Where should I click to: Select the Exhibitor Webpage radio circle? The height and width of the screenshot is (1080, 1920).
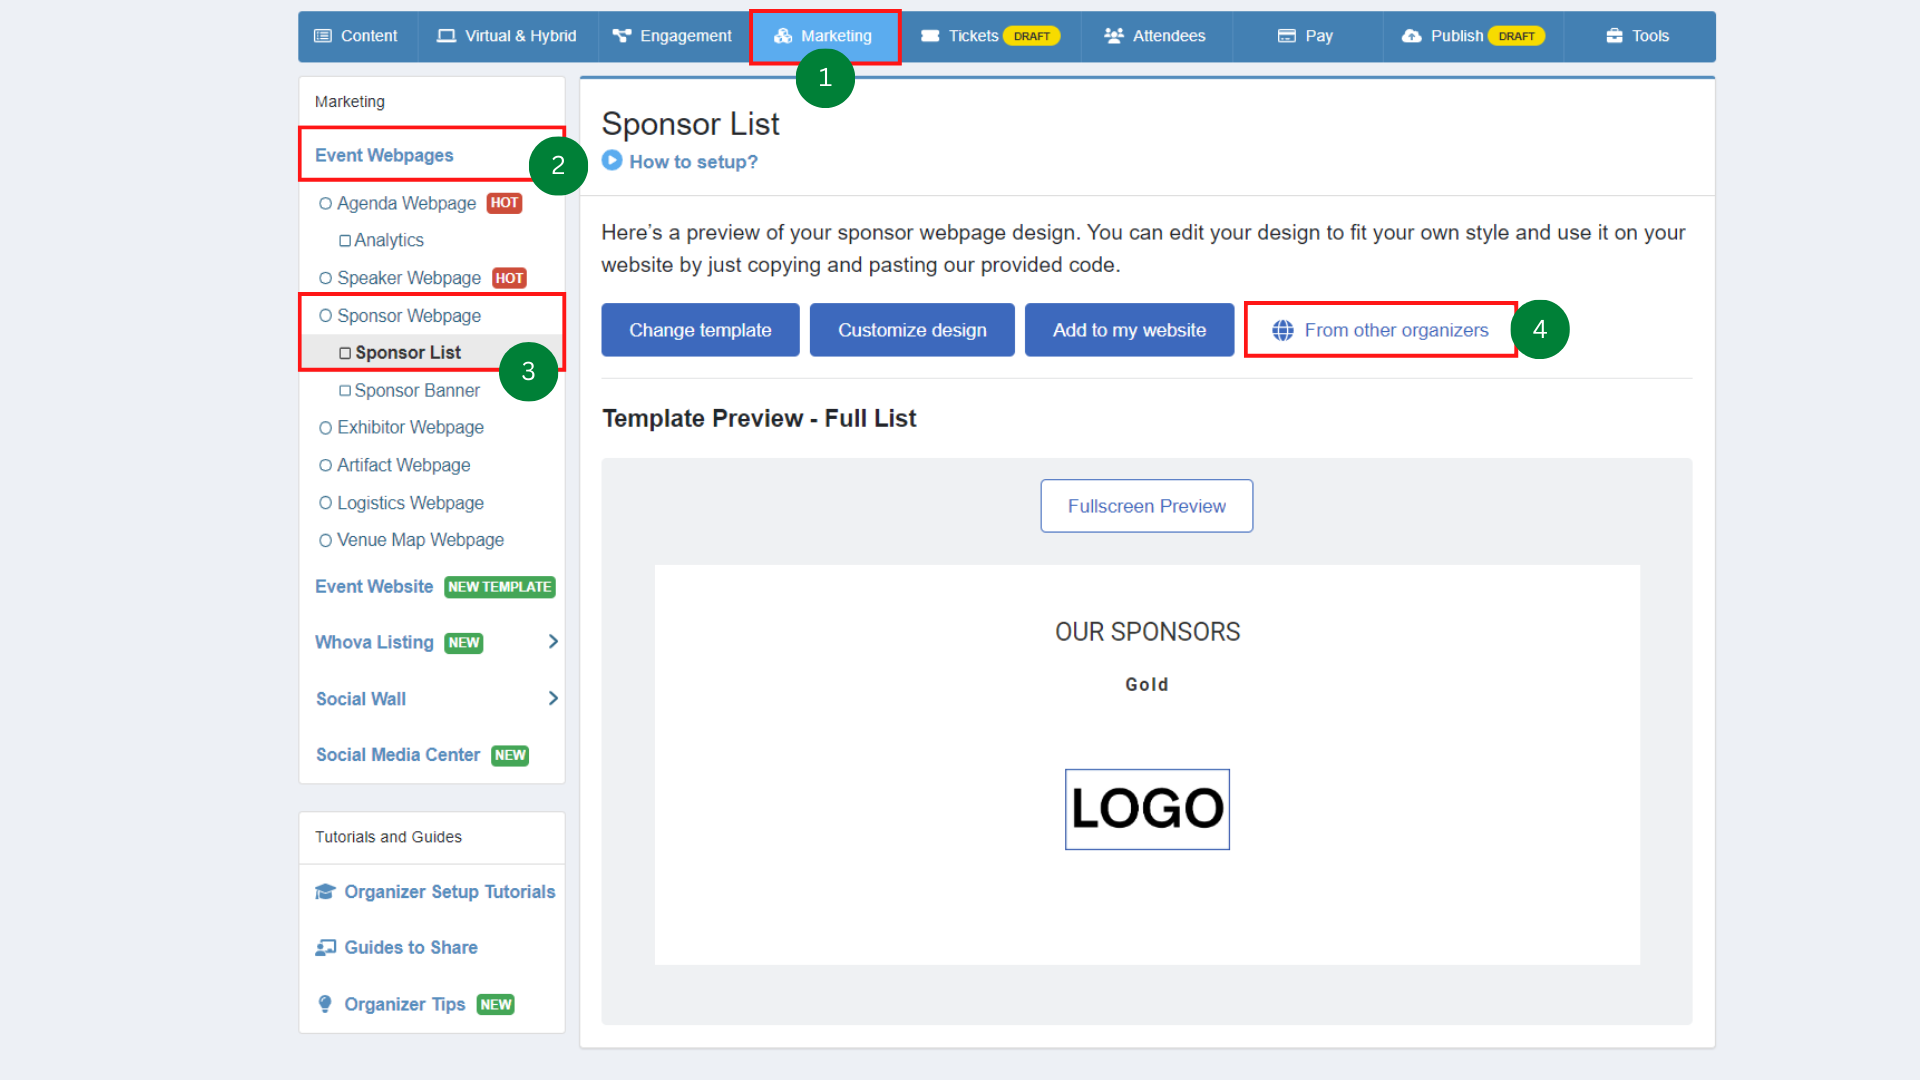click(325, 427)
